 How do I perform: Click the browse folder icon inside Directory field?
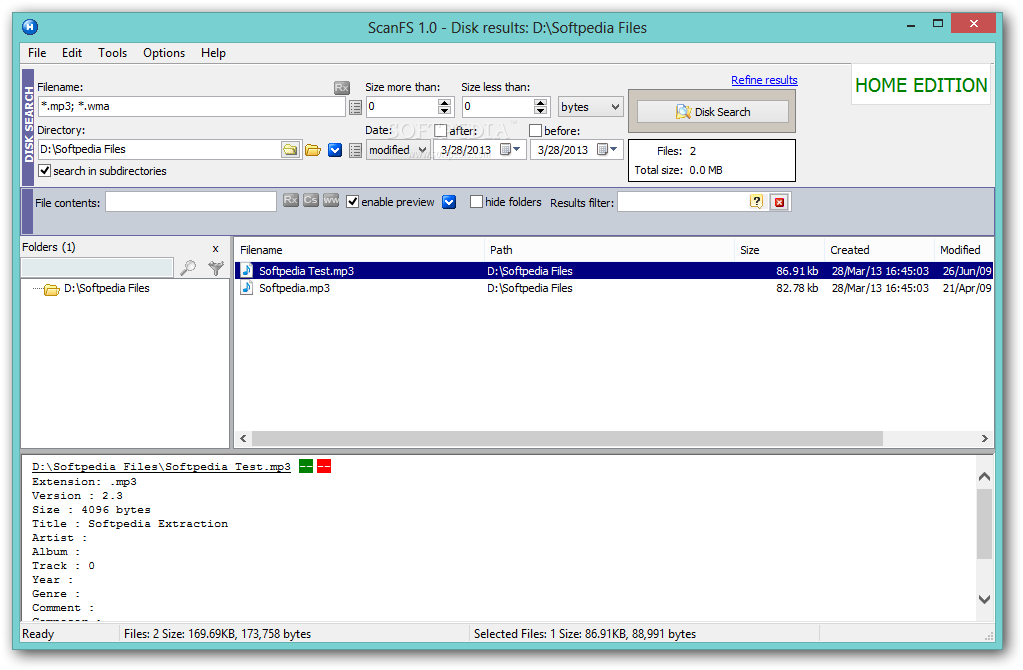[290, 150]
